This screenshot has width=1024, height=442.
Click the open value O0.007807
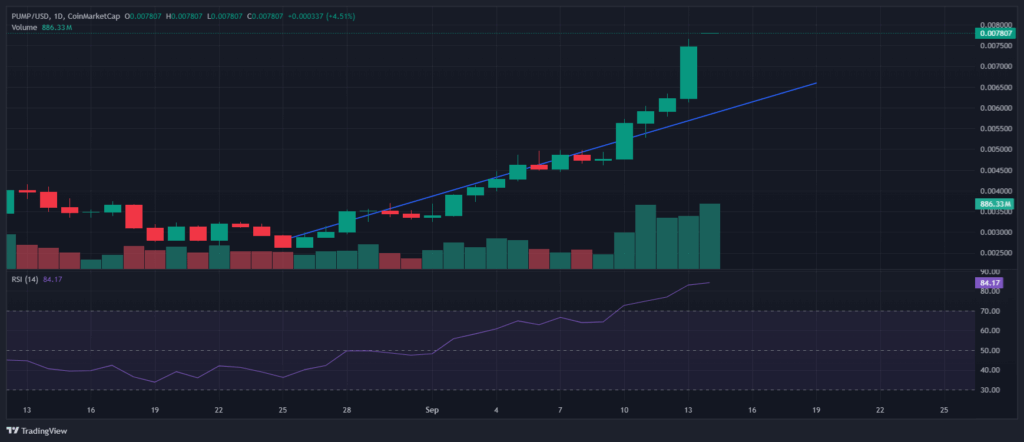tap(142, 16)
